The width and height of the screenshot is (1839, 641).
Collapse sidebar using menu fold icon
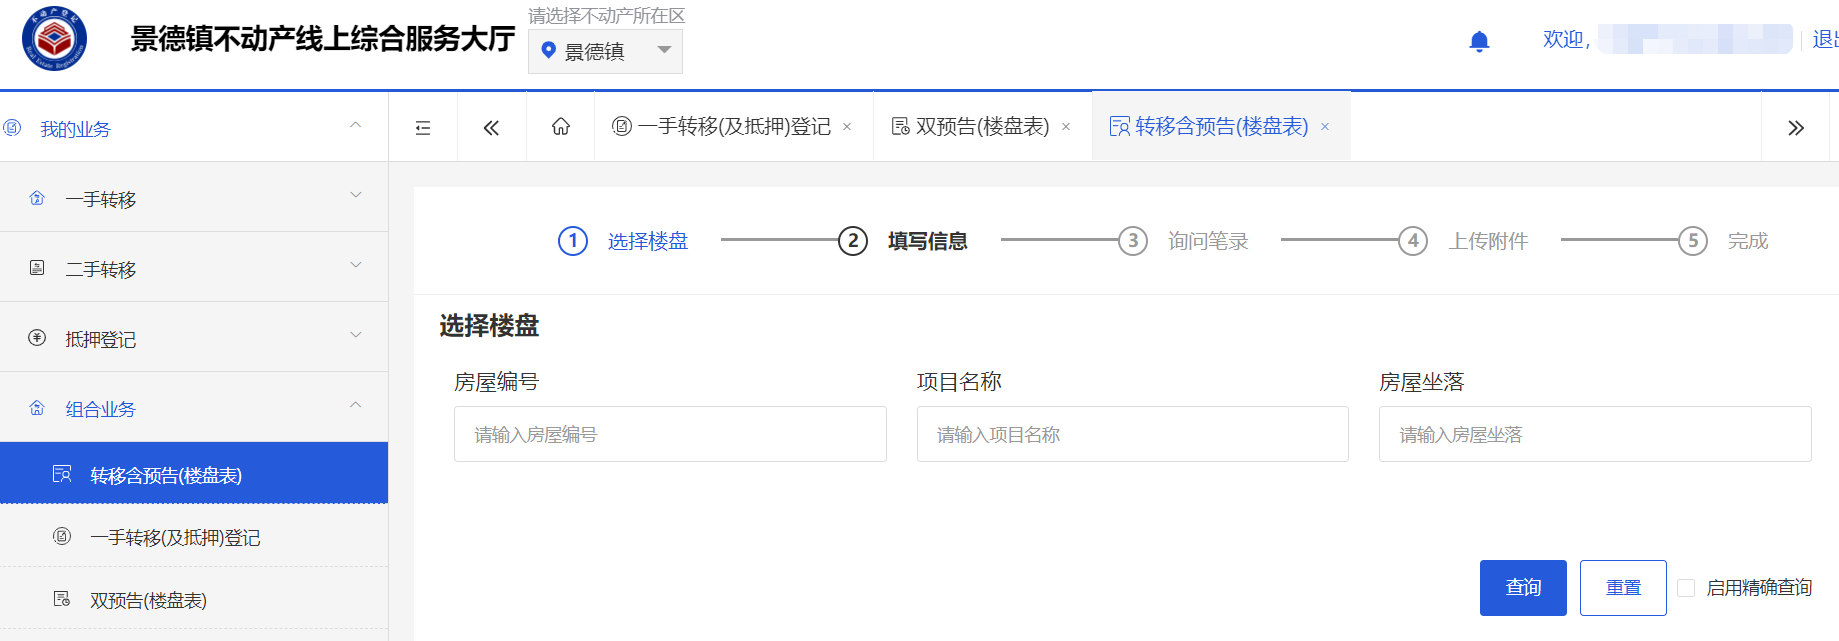click(423, 128)
